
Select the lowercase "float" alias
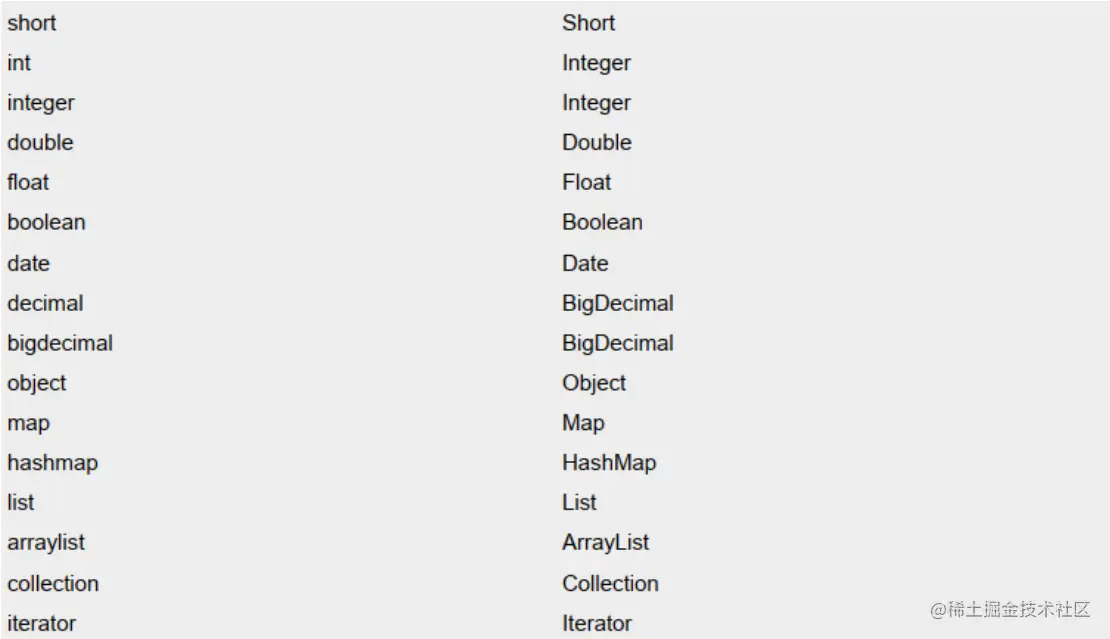28,183
